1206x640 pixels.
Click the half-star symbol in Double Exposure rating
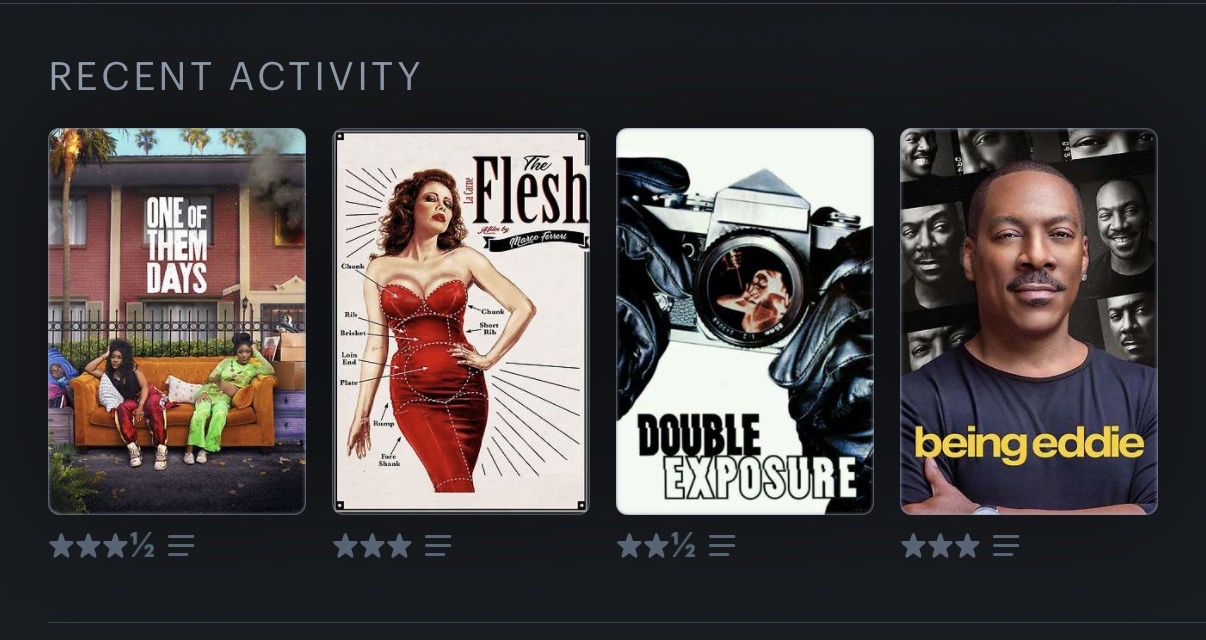point(683,546)
